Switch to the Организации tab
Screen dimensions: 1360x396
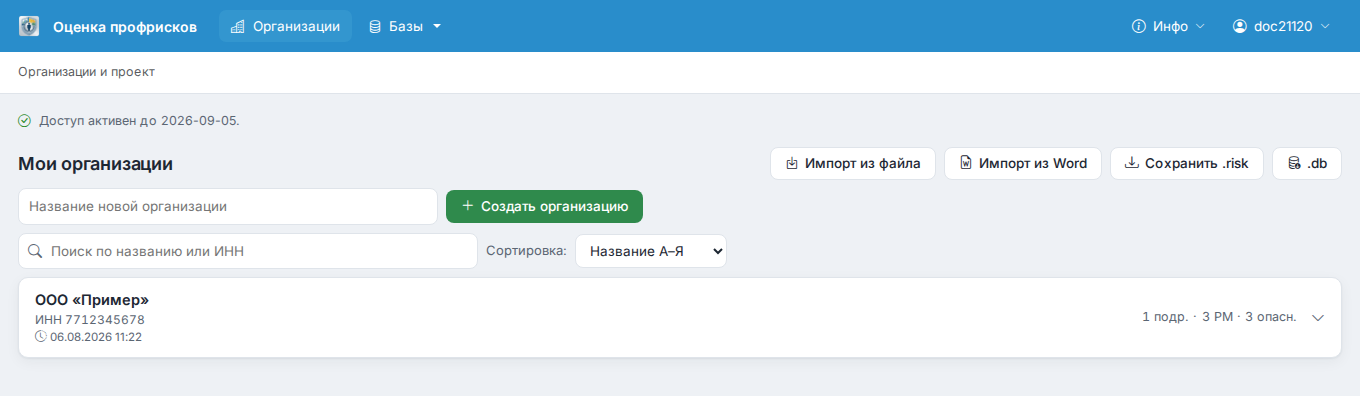click(285, 27)
